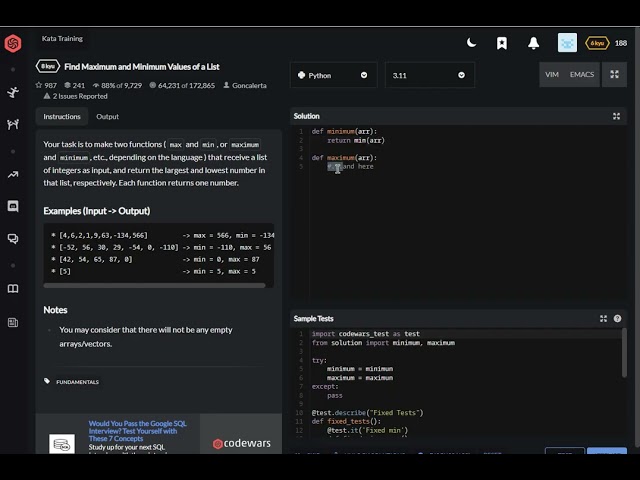Image resolution: width=640 pixels, height=480 pixels.
Task: Expand the Sample Tests panel
Action: pyautogui.click(x=603, y=319)
